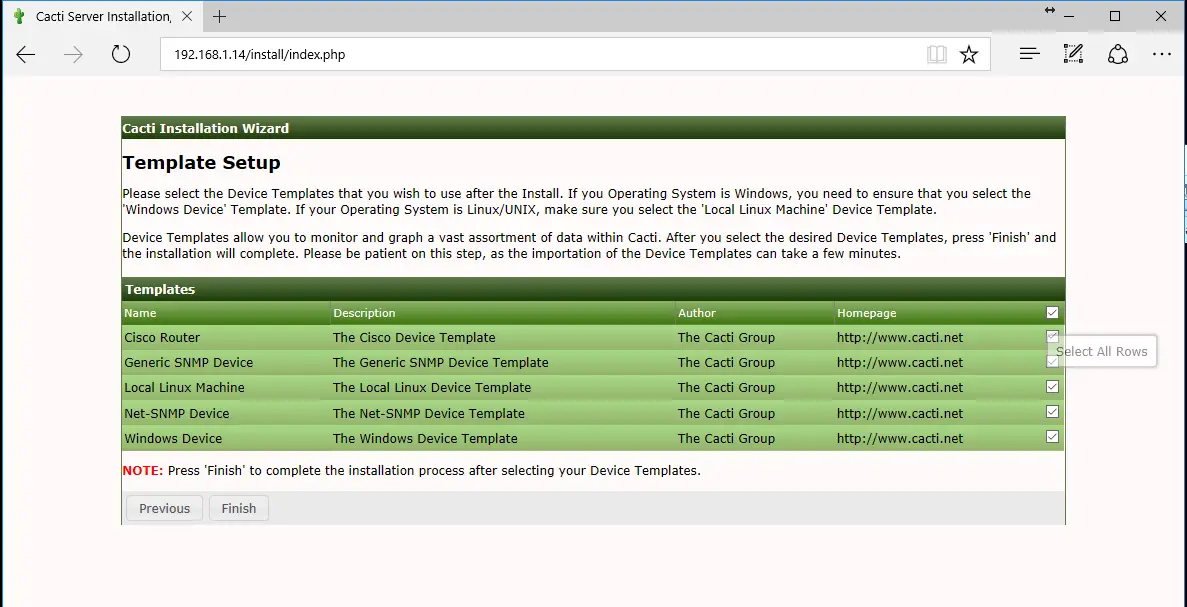Toggle Local Linux Machine checkbox
Image resolution: width=1187 pixels, height=607 pixels.
pyautogui.click(x=1052, y=387)
